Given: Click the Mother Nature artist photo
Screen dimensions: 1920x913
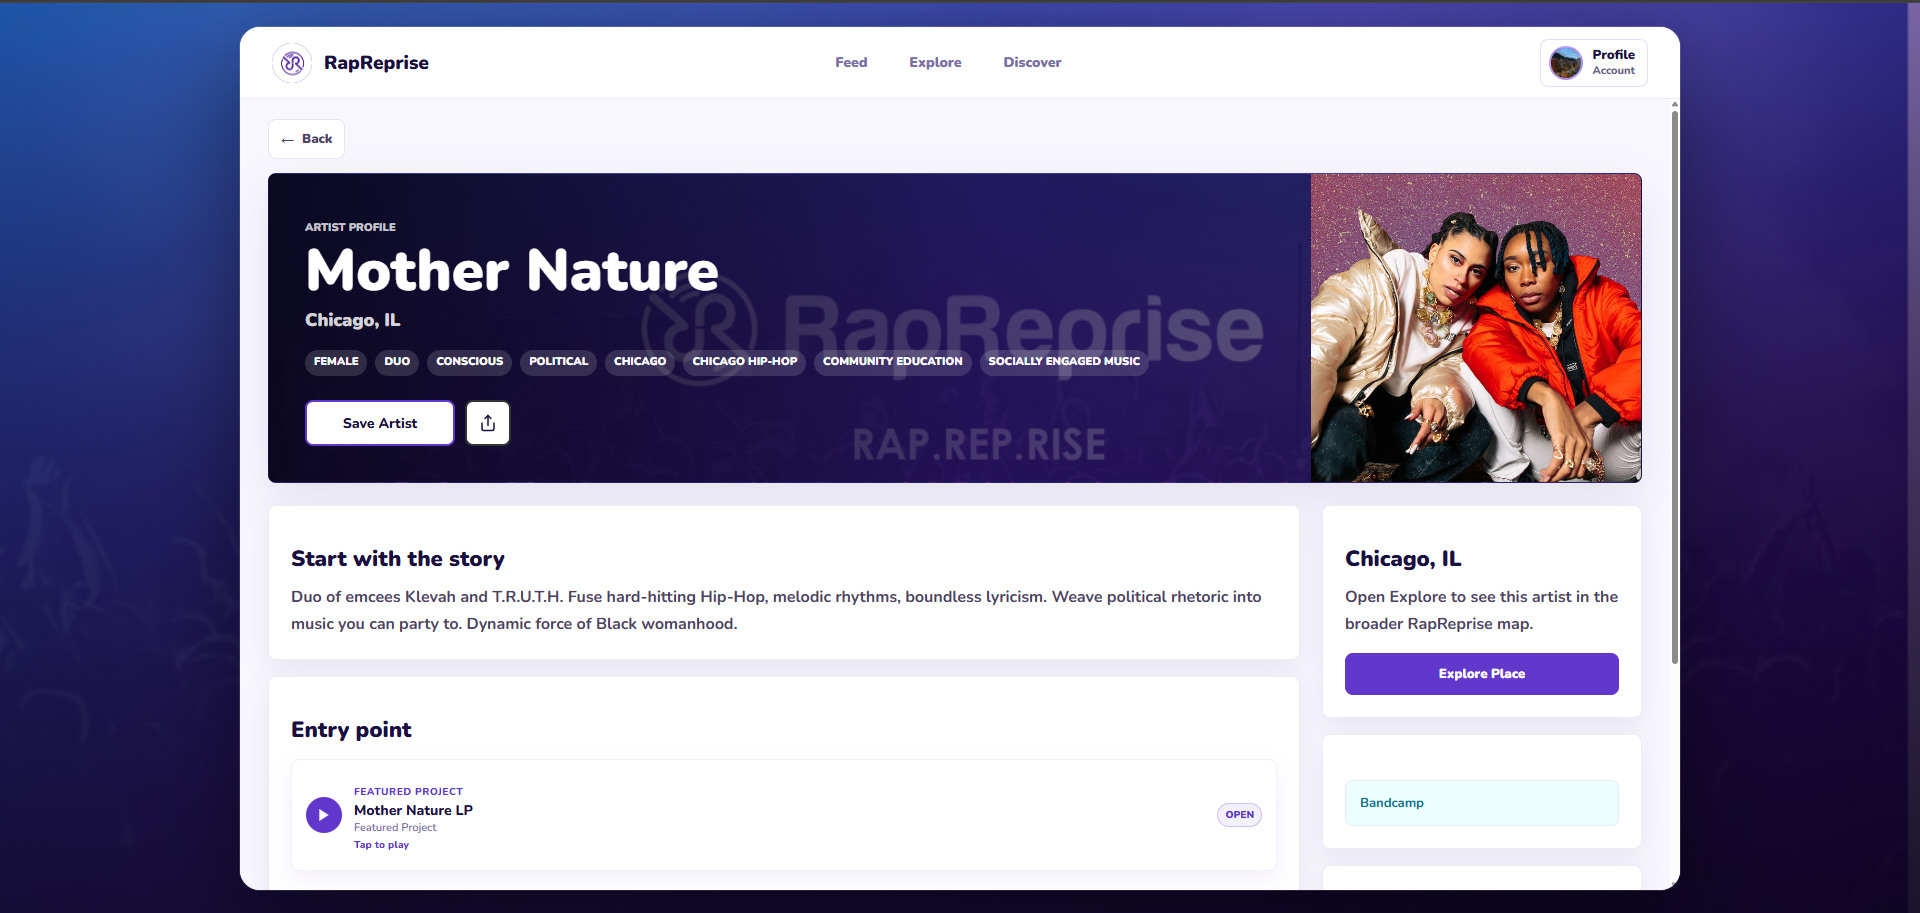Looking at the screenshot, I should coord(1476,328).
